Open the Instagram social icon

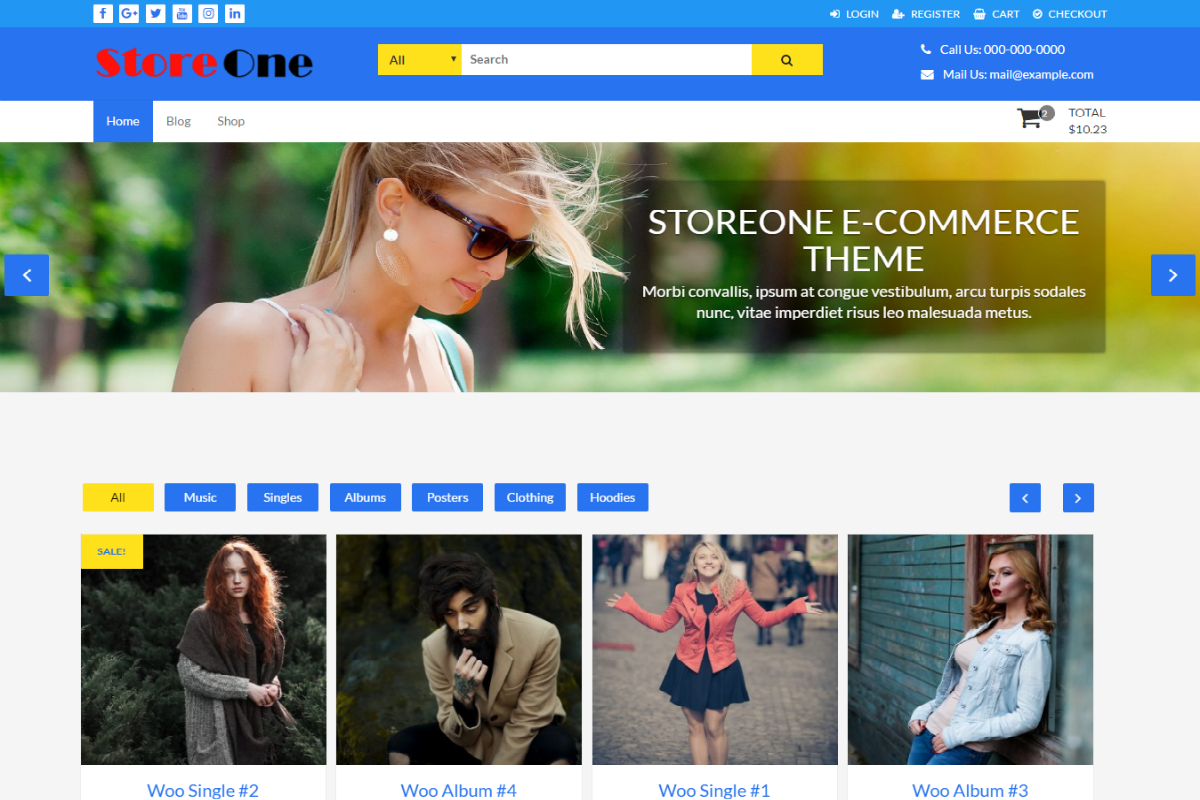pyautogui.click(x=207, y=13)
